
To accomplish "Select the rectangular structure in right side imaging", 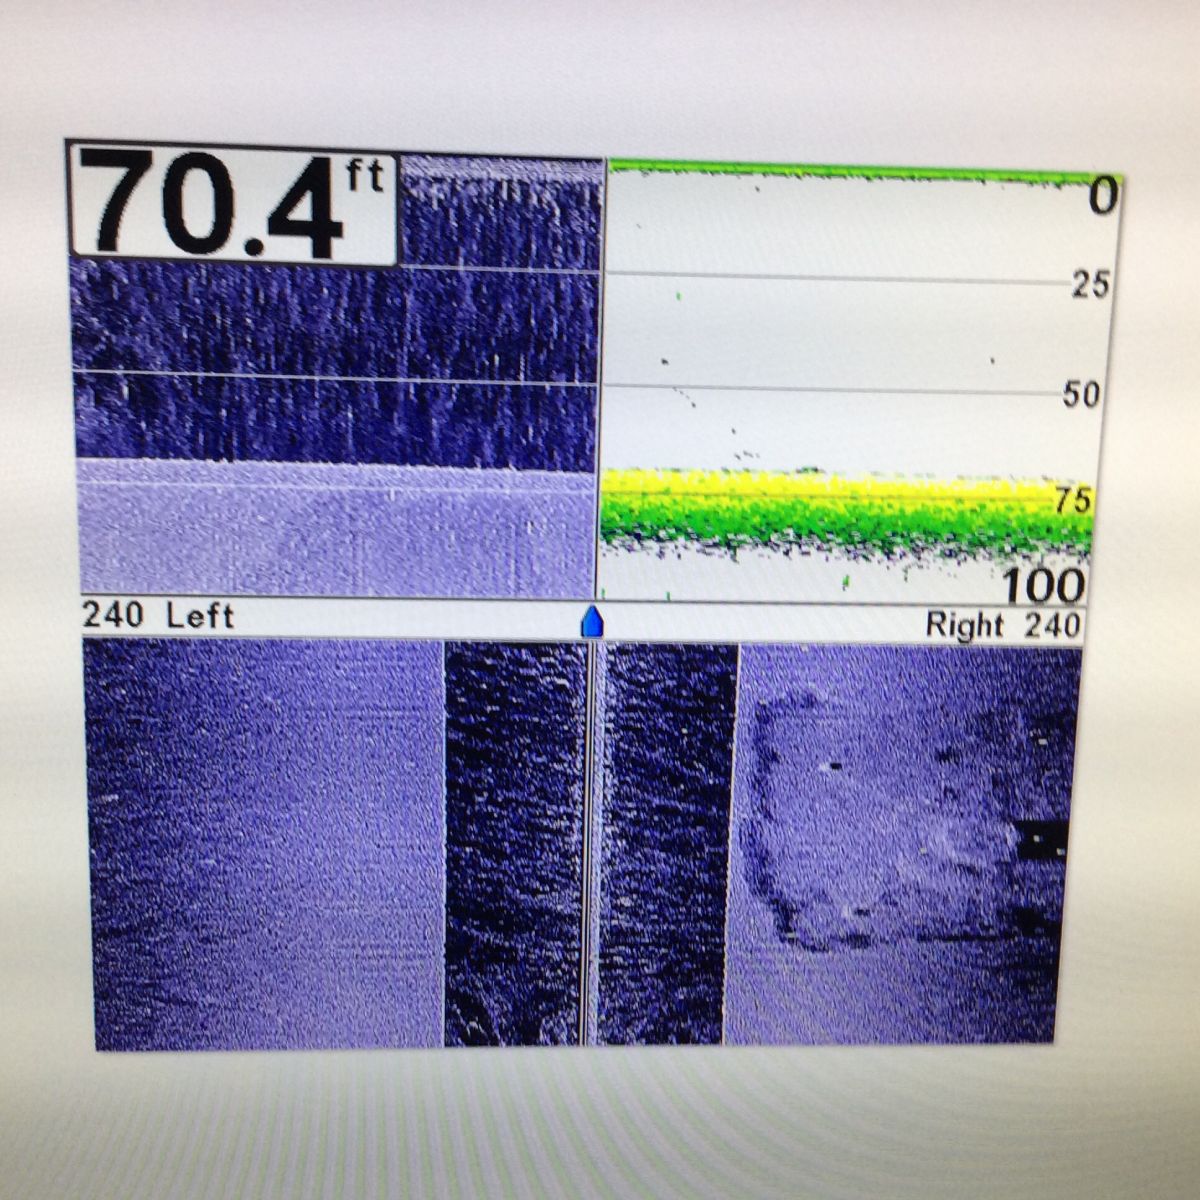I will click(x=880, y=820).
